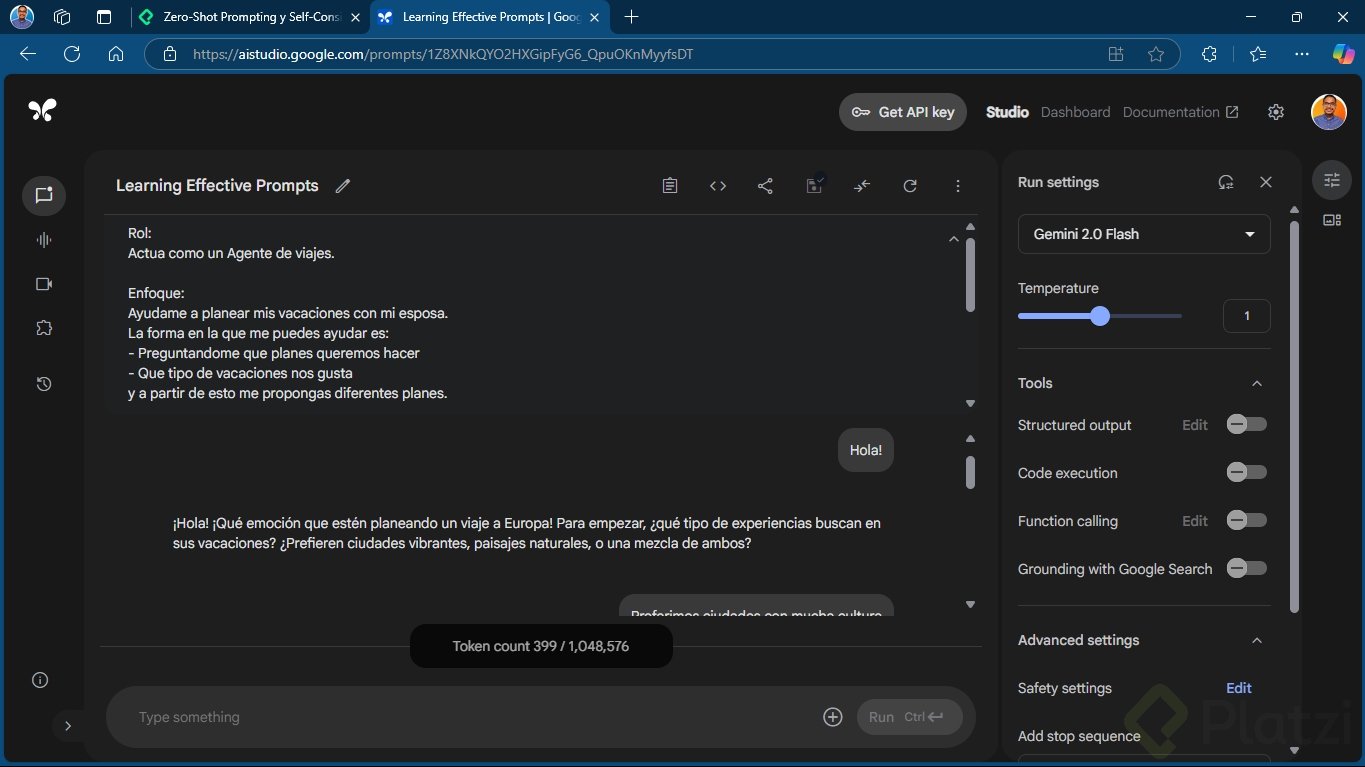This screenshot has width=1365, height=767.
Task: Click Edit next to Function calling
Action: tap(1195, 521)
